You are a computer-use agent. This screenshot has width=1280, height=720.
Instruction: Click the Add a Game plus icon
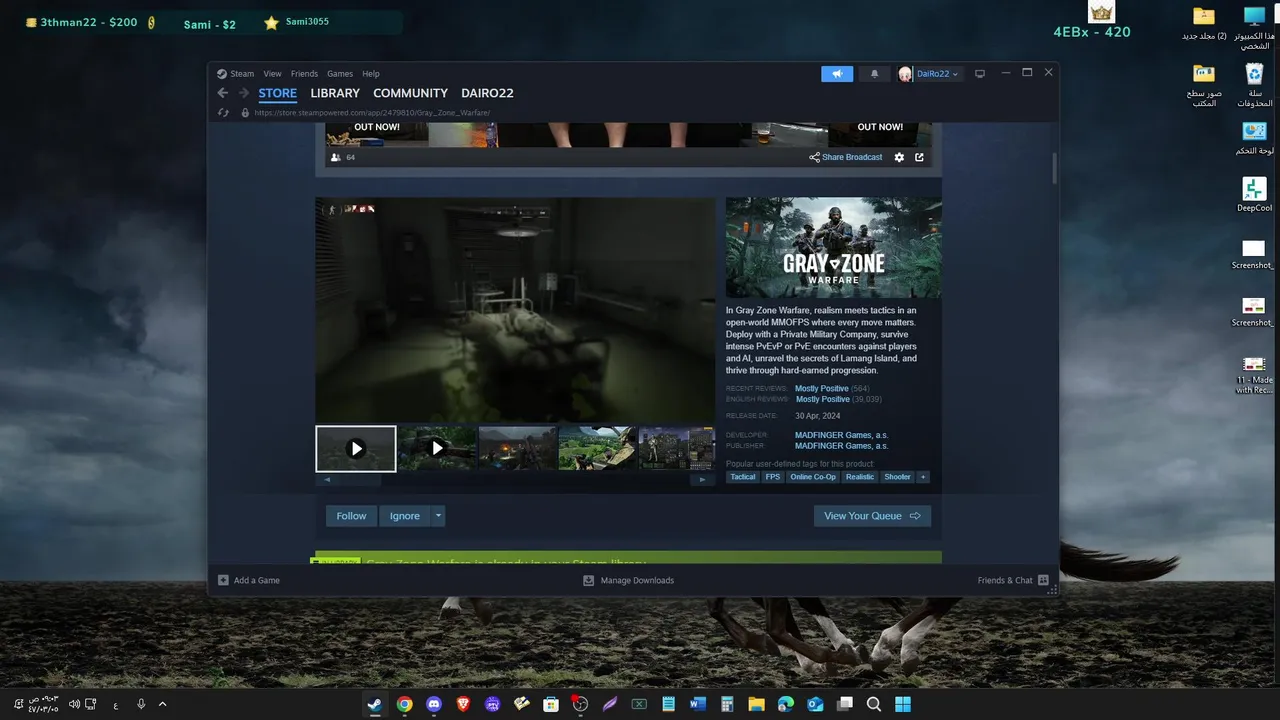[x=223, y=580]
